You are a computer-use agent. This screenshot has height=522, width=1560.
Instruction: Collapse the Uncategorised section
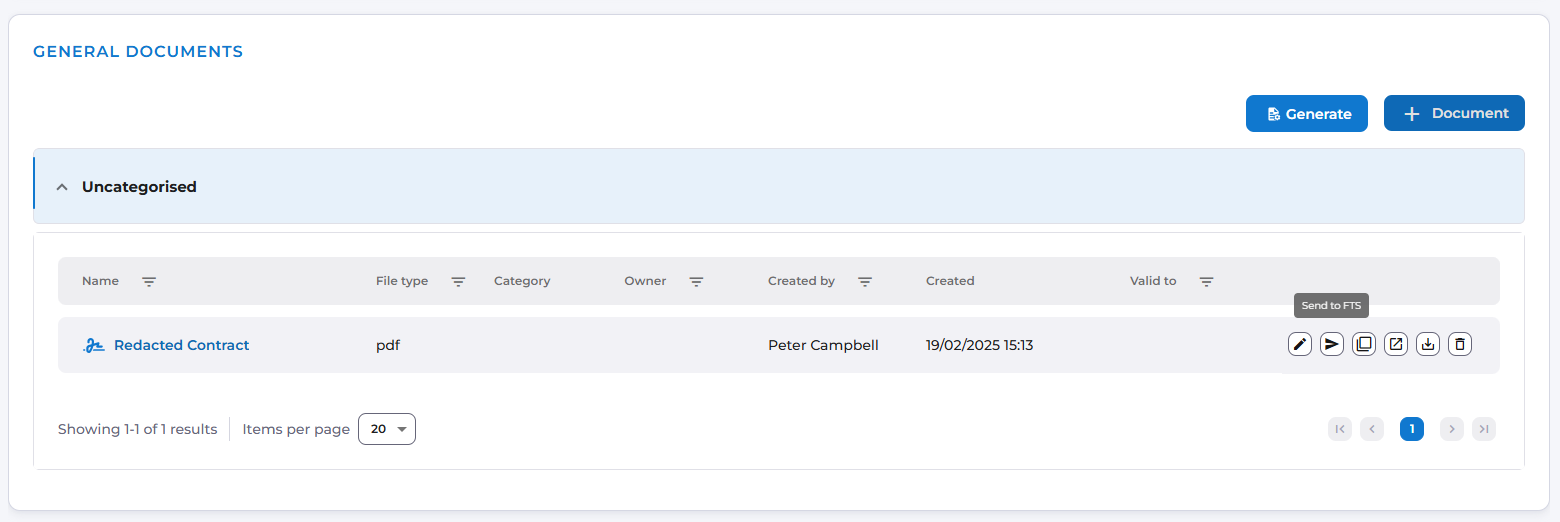[x=62, y=187]
